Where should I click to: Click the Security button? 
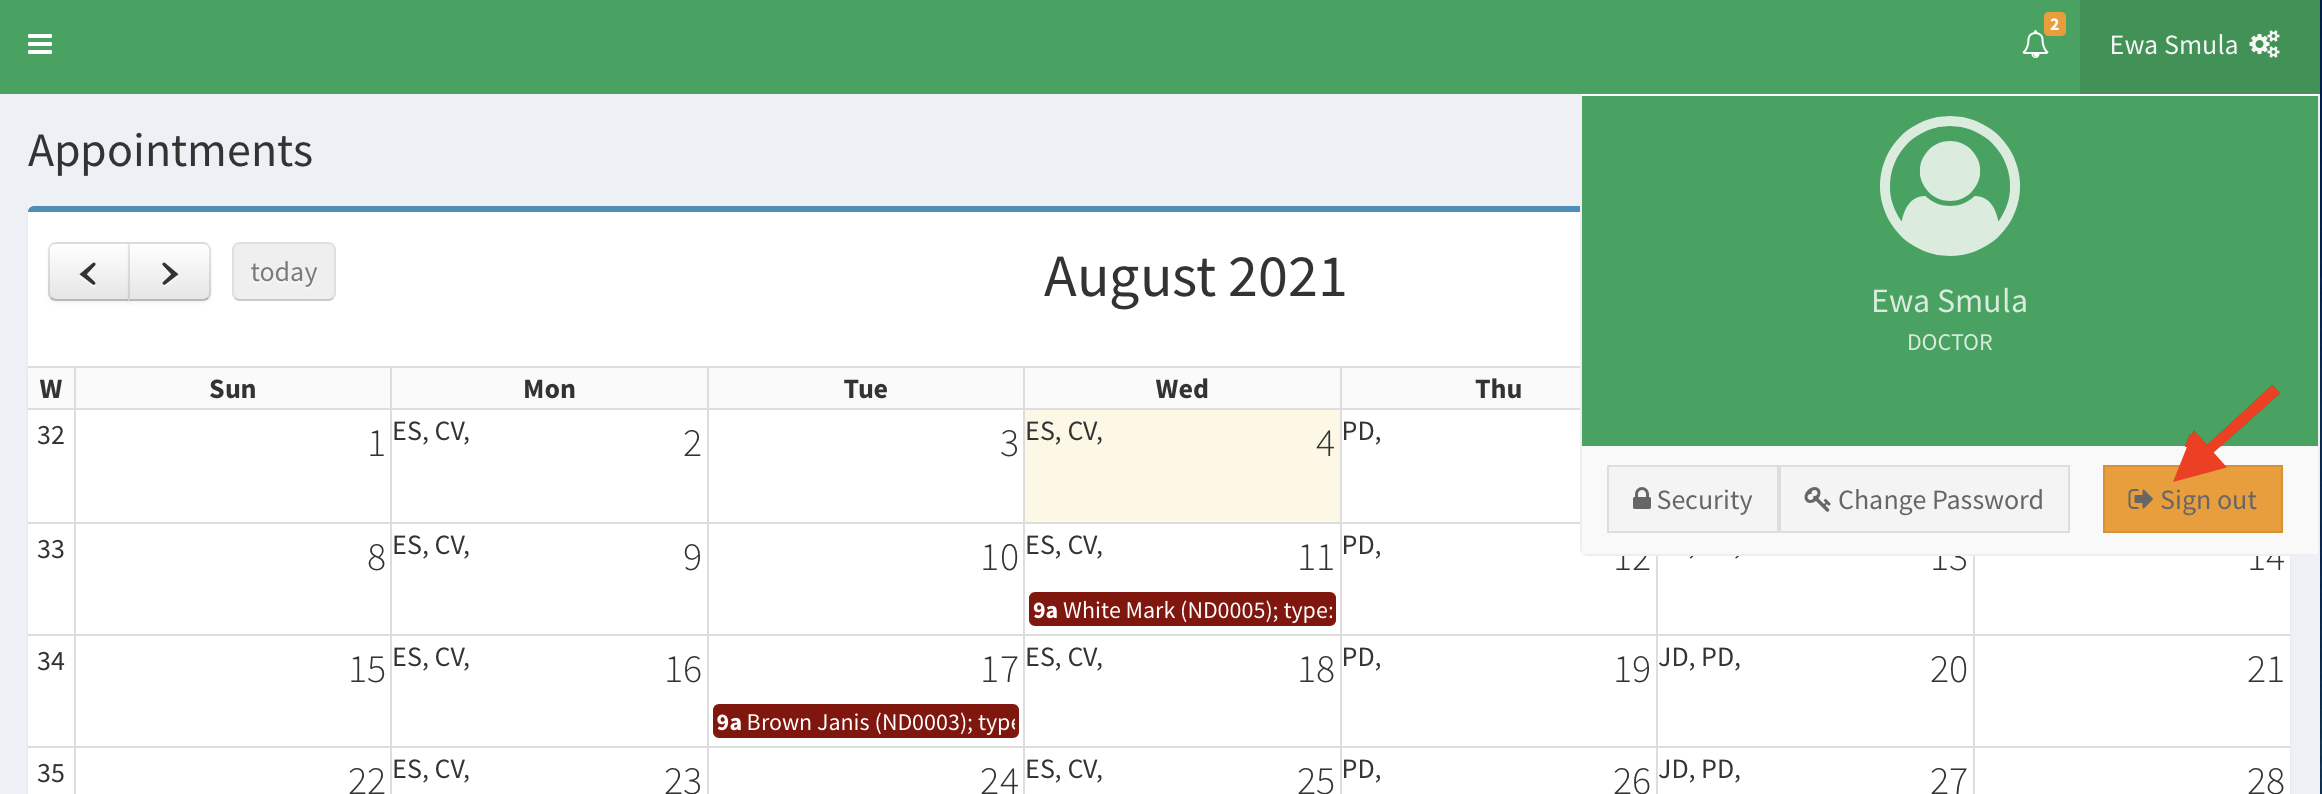[1692, 499]
